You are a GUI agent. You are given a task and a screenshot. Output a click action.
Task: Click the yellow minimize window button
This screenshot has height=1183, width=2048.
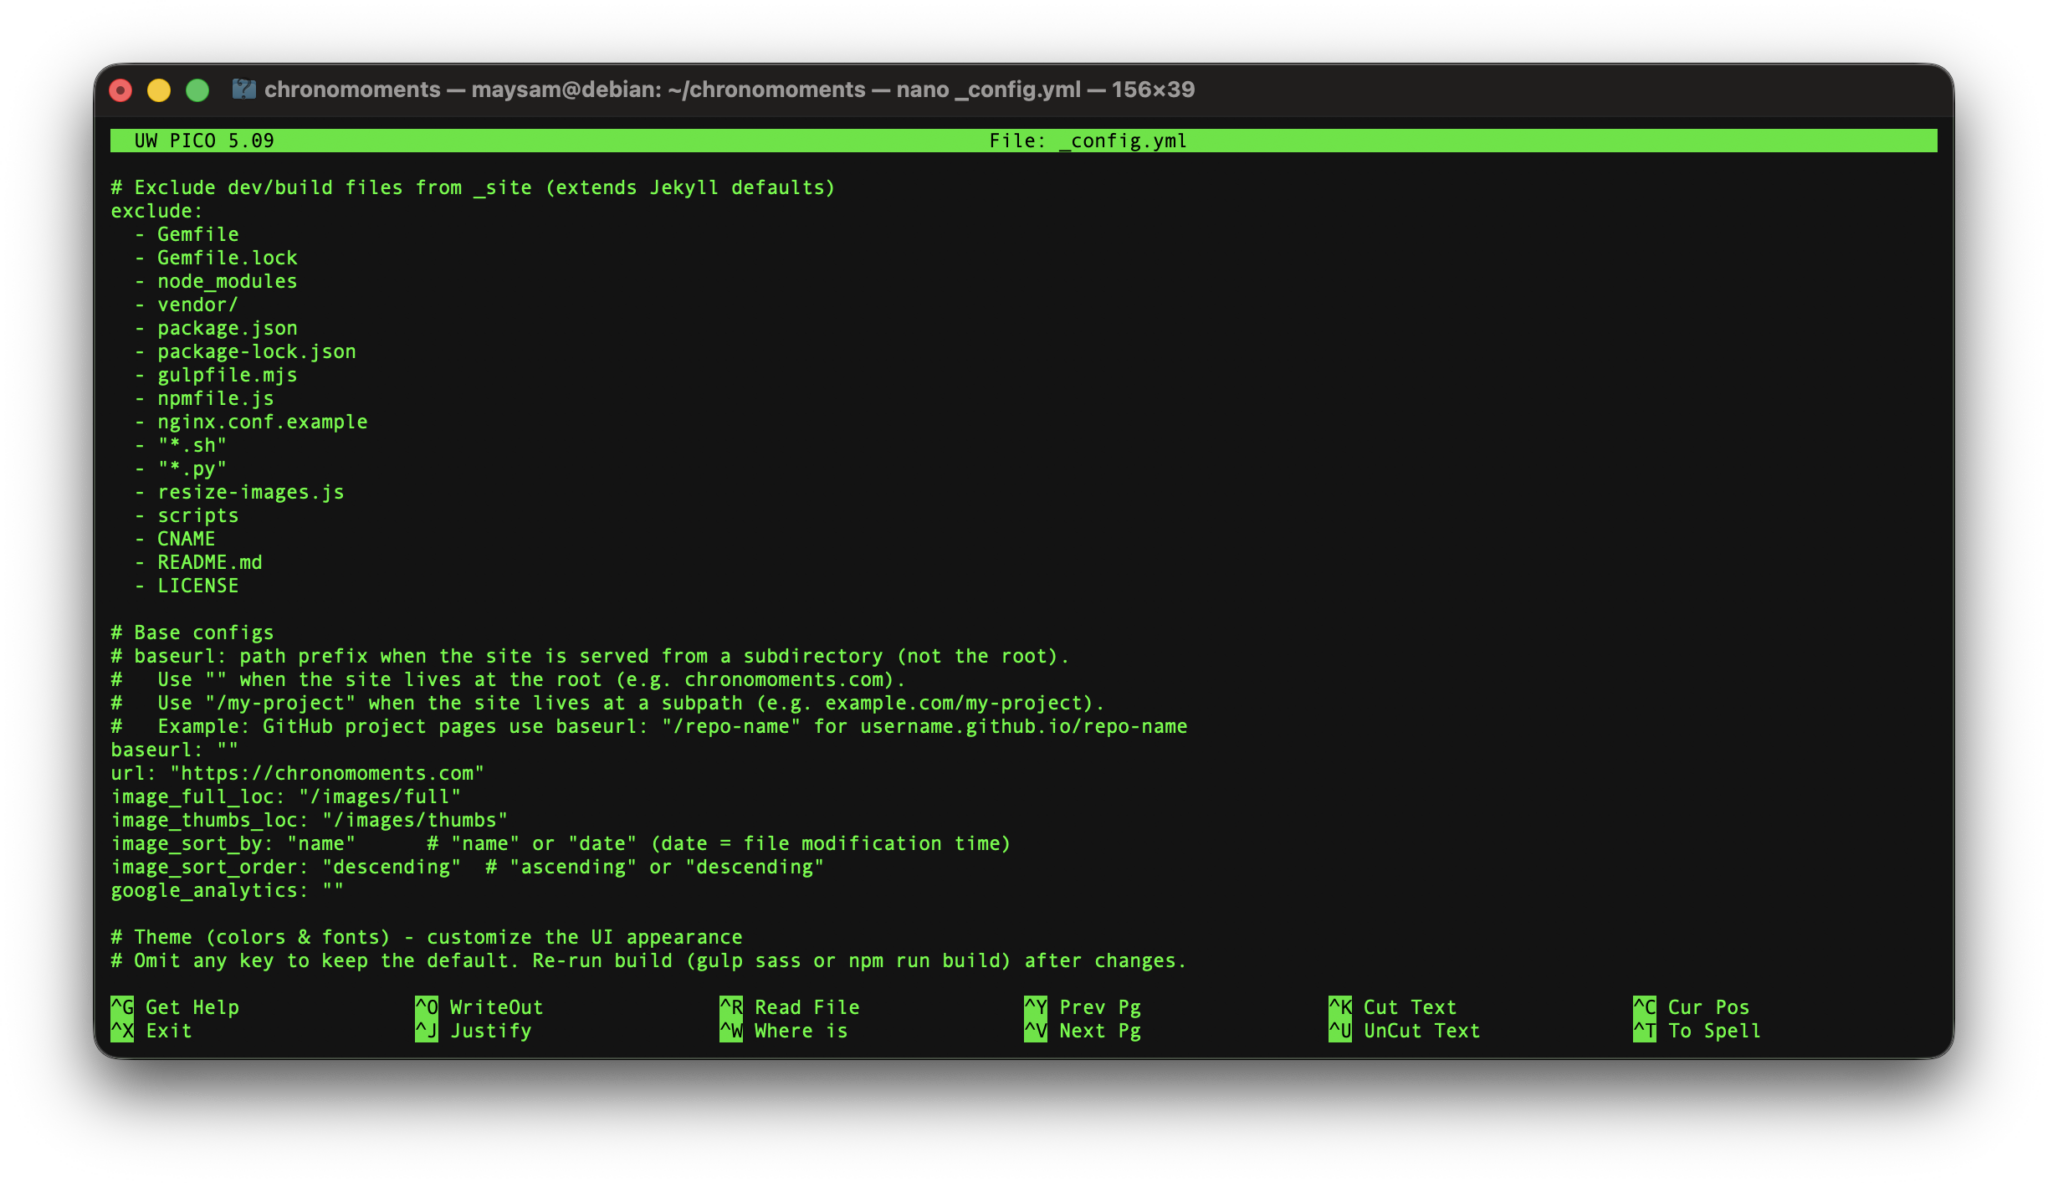click(x=159, y=90)
